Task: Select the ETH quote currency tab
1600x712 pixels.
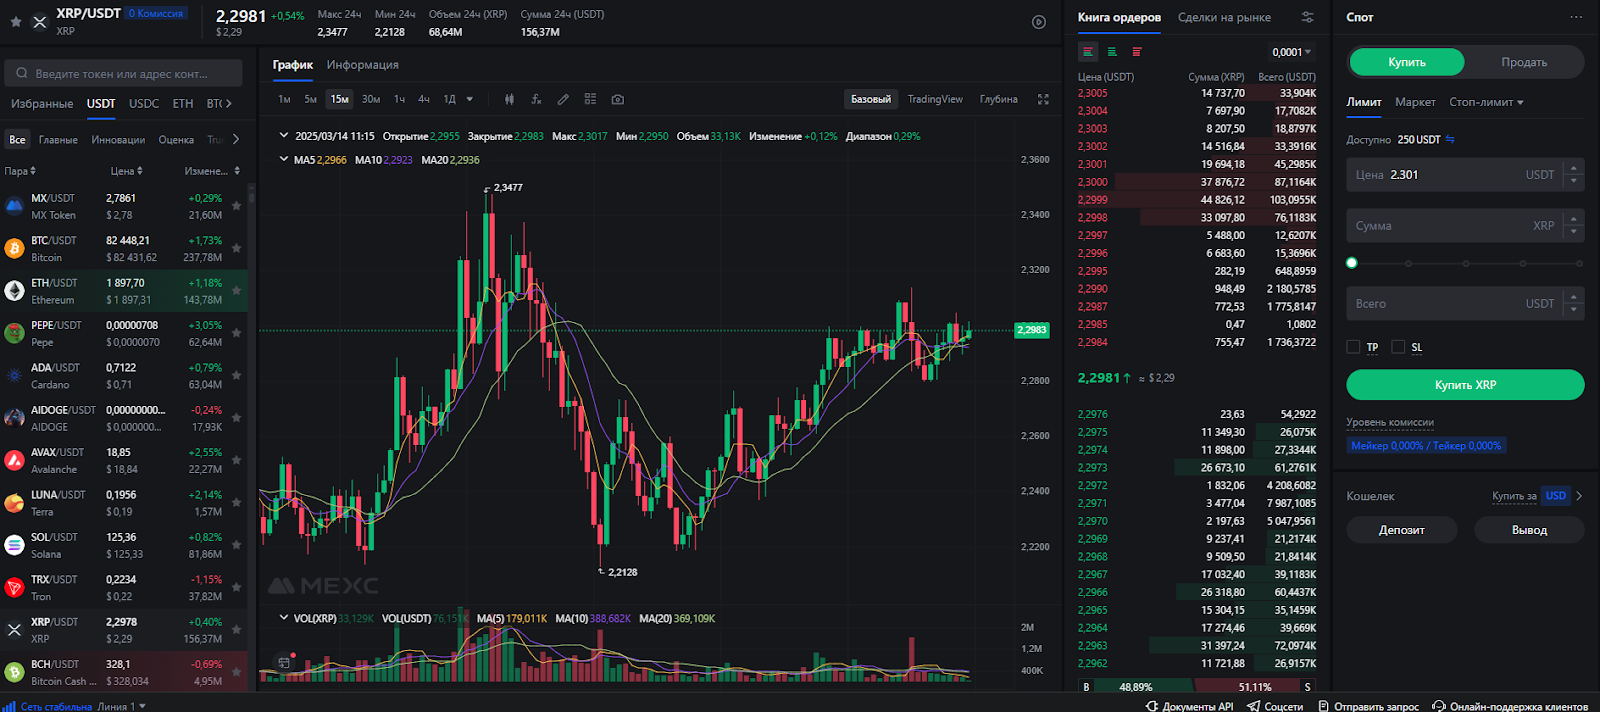Action: (183, 103)
